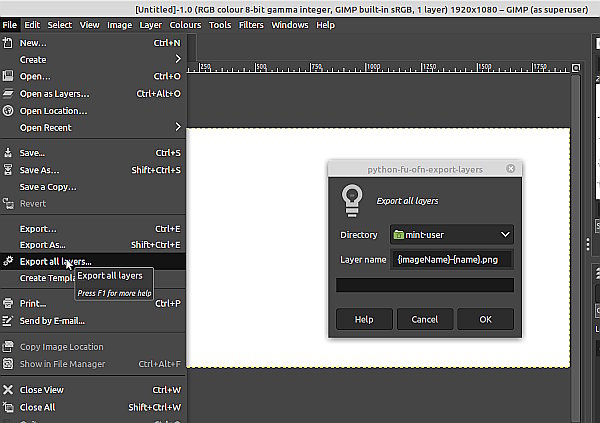Click the mint-user folder icon
This screenshot has width=600, height=423.
(x=398, y=235)
